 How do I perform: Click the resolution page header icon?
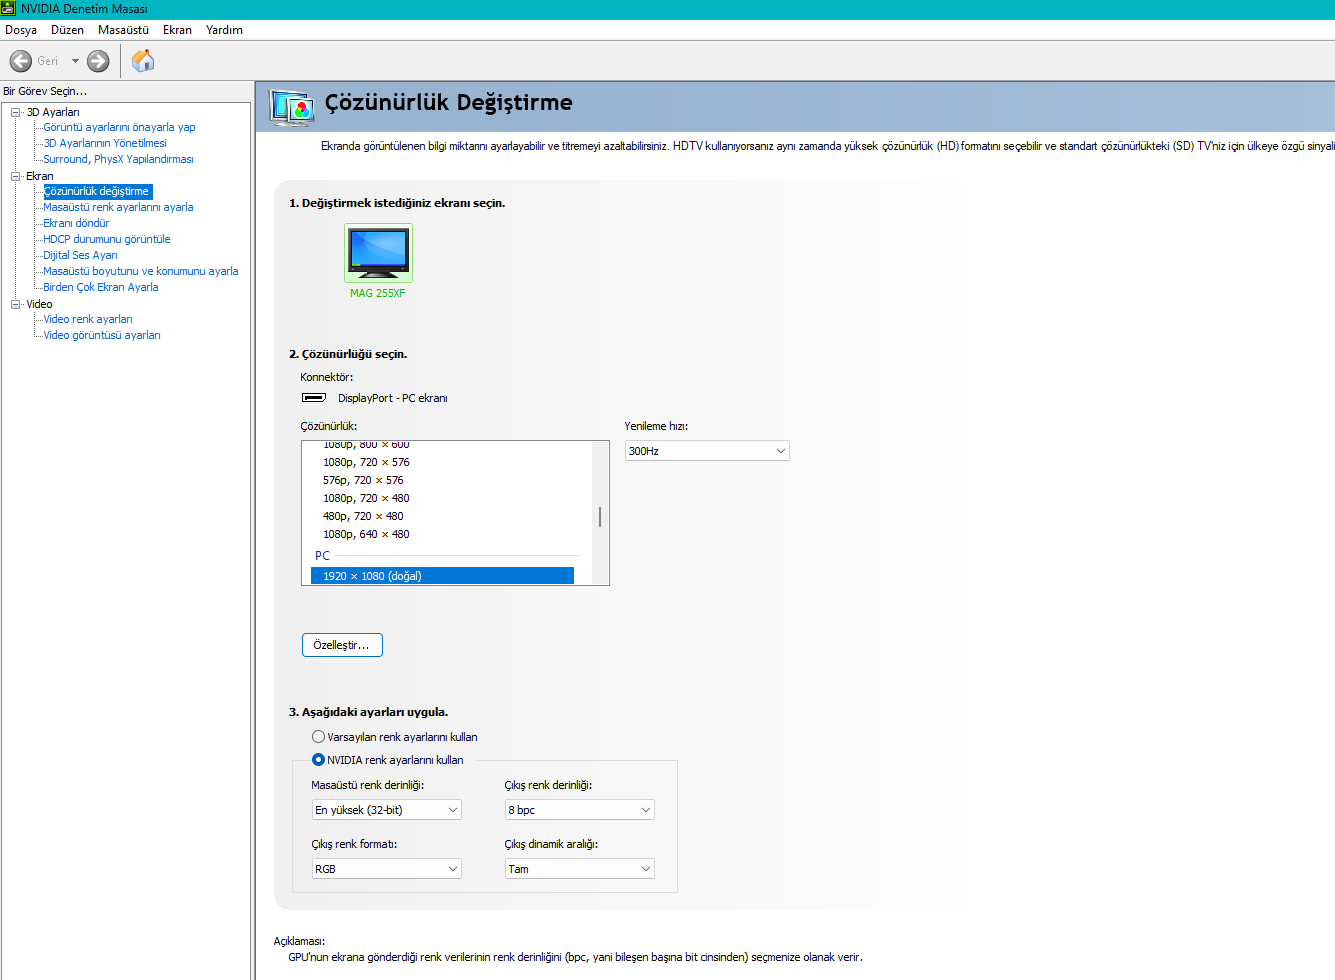(x=292, y=107)
